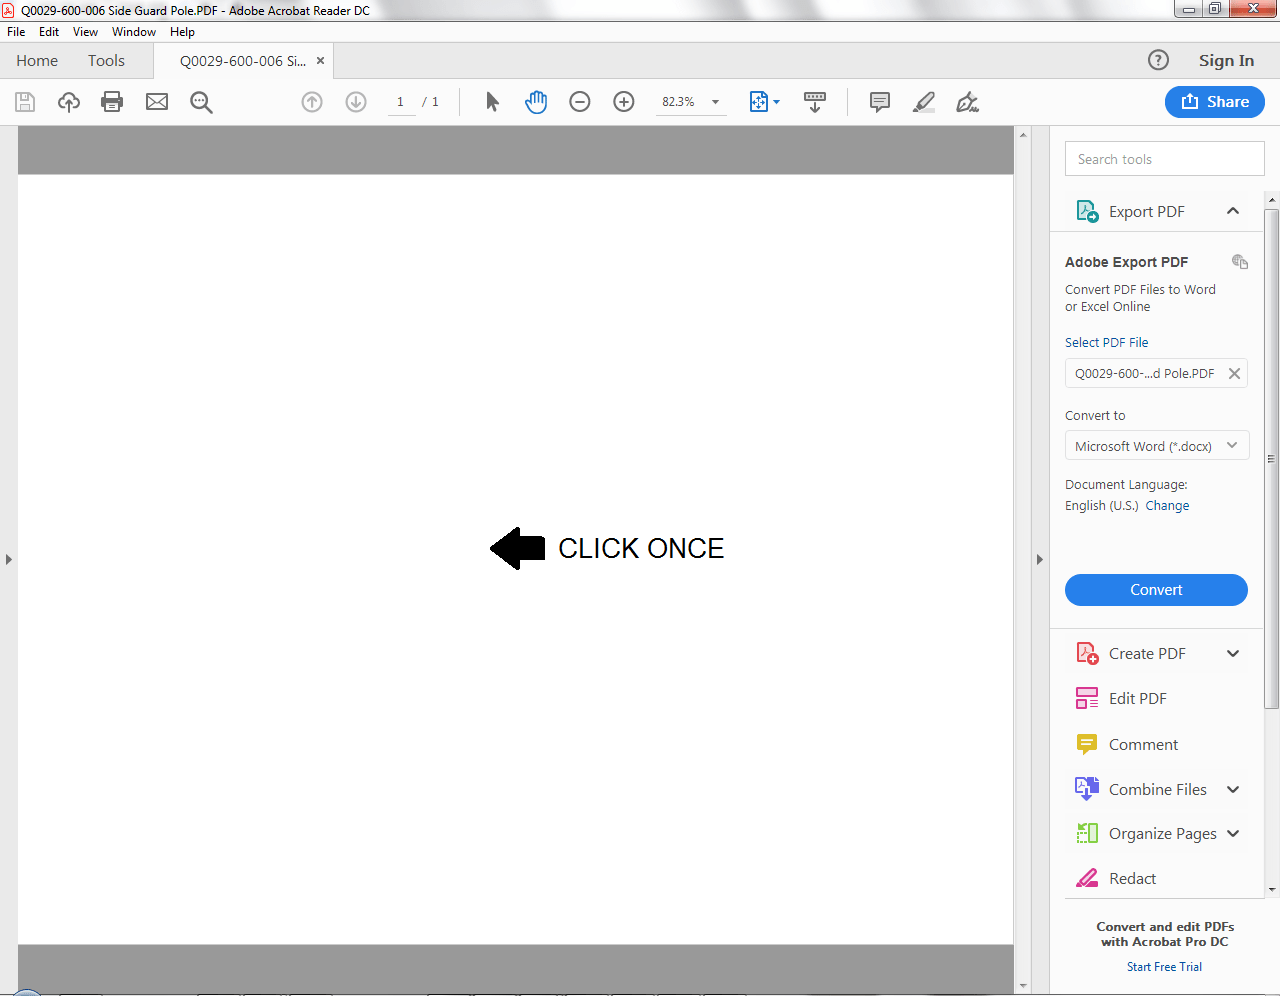The image size is (1280, 996).
Task: Click the page number input field
Action: point(401,102)
